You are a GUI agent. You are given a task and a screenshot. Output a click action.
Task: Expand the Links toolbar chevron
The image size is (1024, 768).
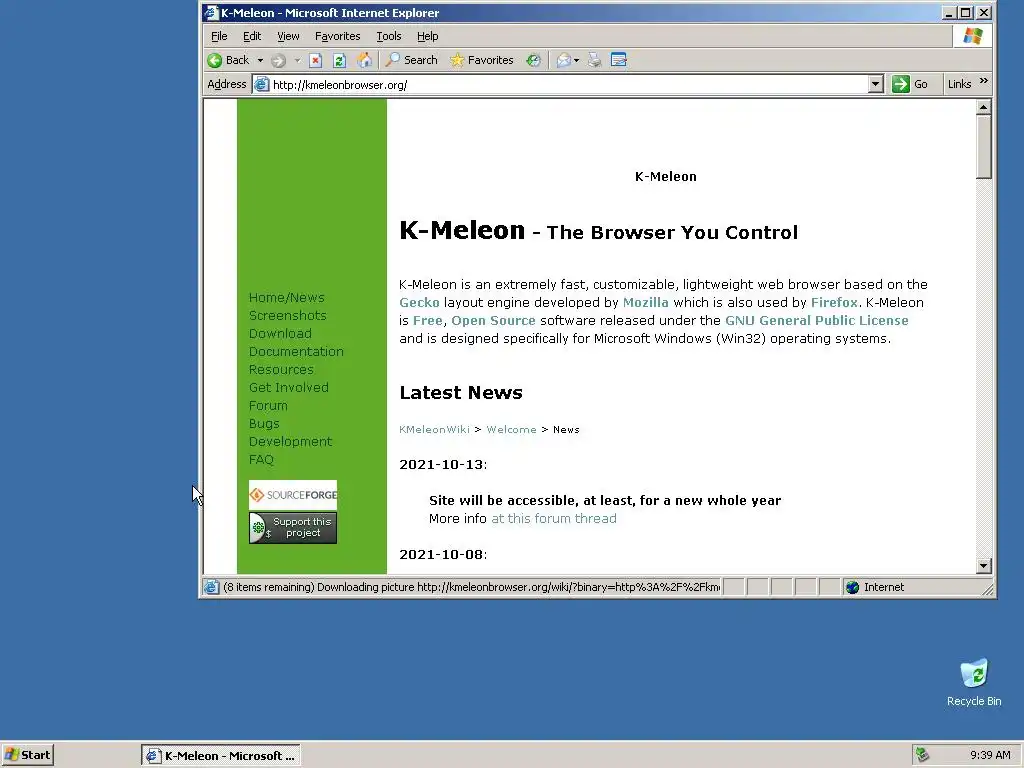[984, 82]
